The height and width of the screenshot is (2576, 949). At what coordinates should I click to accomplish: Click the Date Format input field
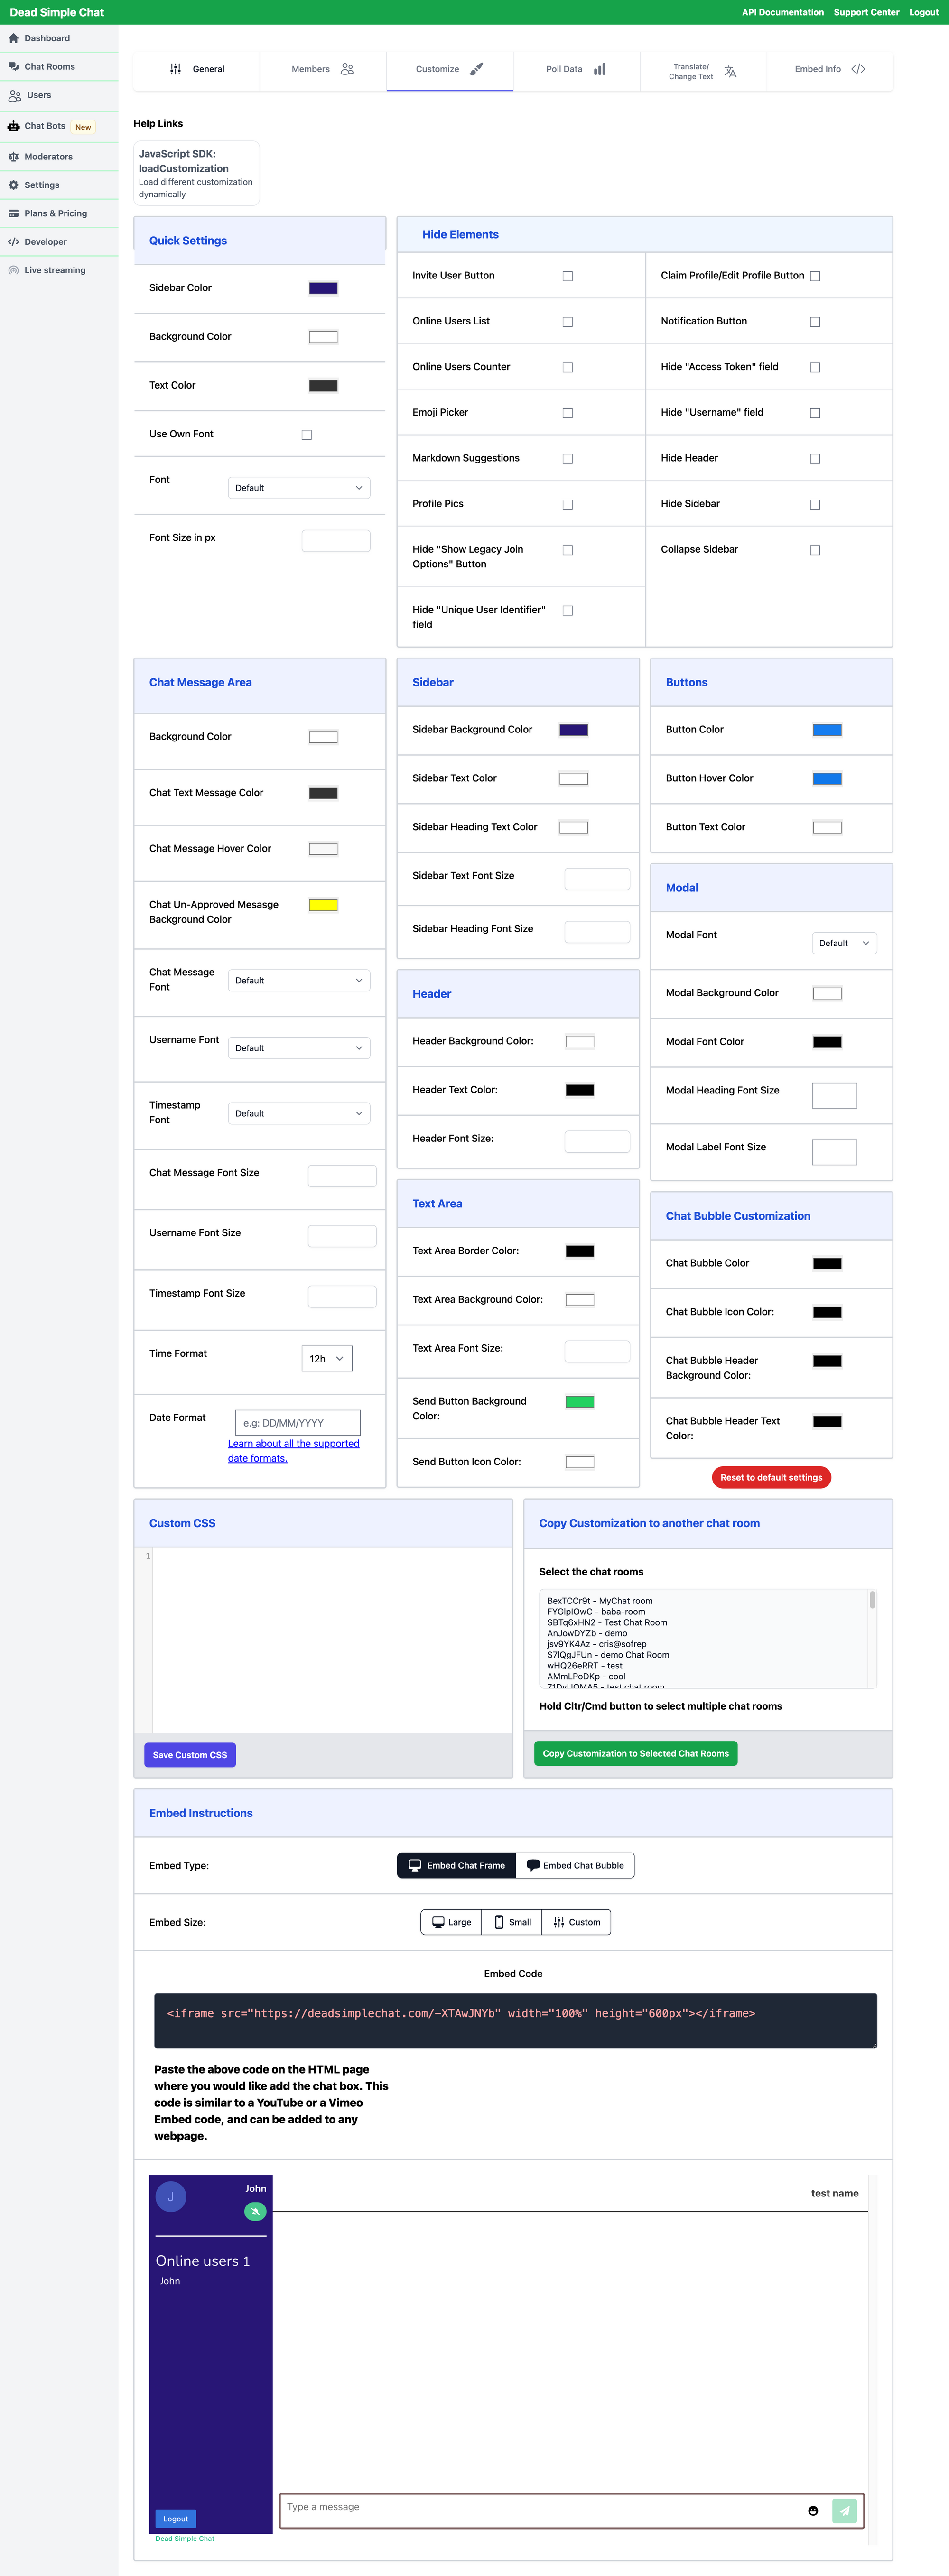[298, 1423]
